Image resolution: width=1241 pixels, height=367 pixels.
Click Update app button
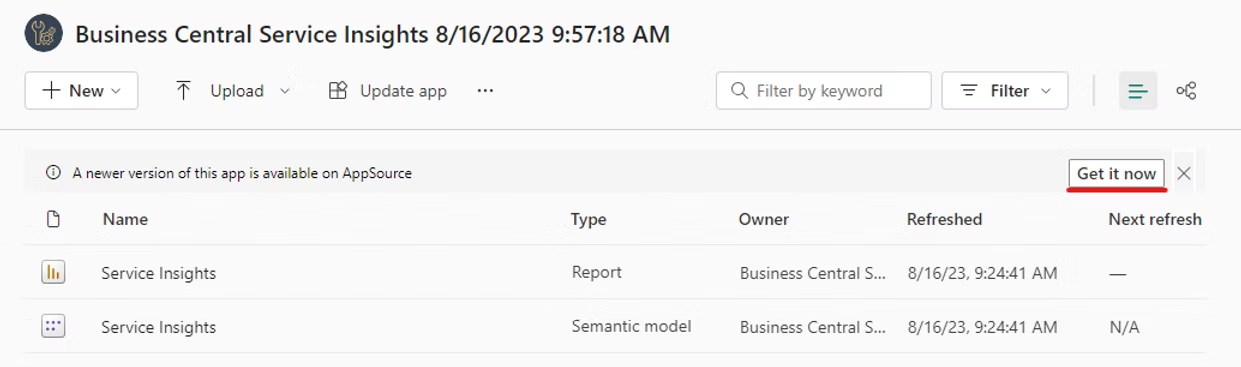click(x=388, y=90)
